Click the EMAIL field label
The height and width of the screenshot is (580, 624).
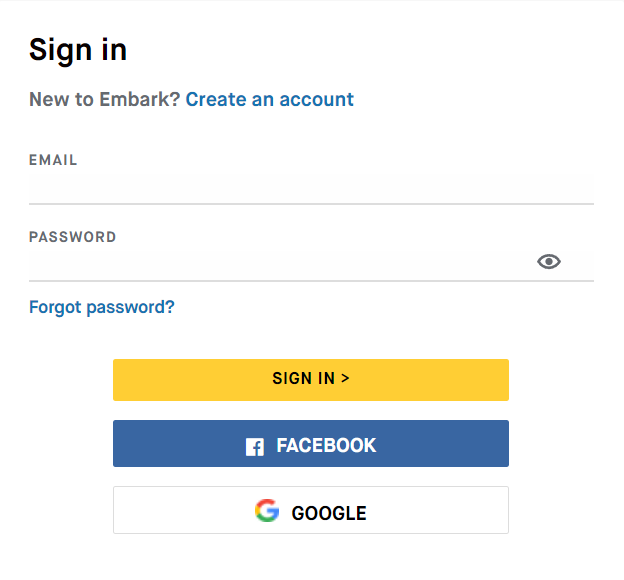(x=53, y=160)
